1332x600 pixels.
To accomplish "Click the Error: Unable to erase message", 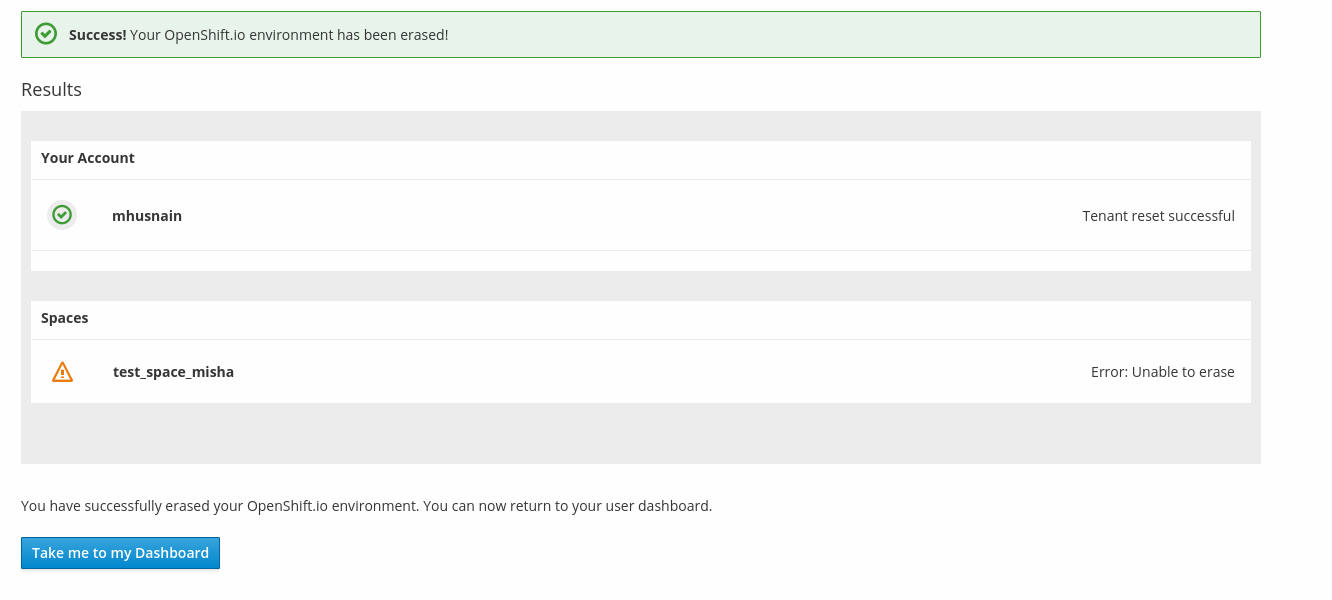I will pos(1162,371).
